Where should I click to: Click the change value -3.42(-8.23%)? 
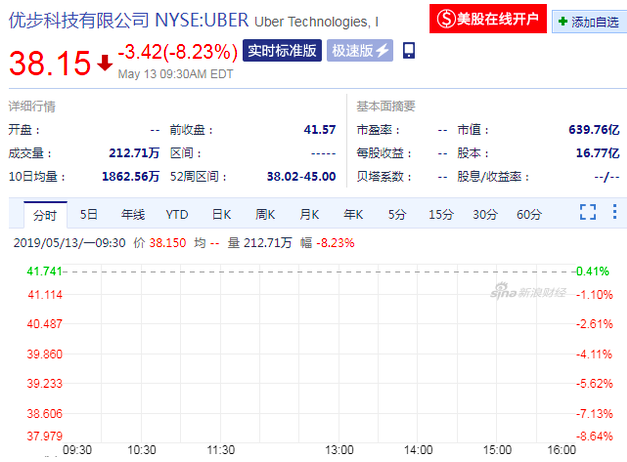[x=178, y=52]
